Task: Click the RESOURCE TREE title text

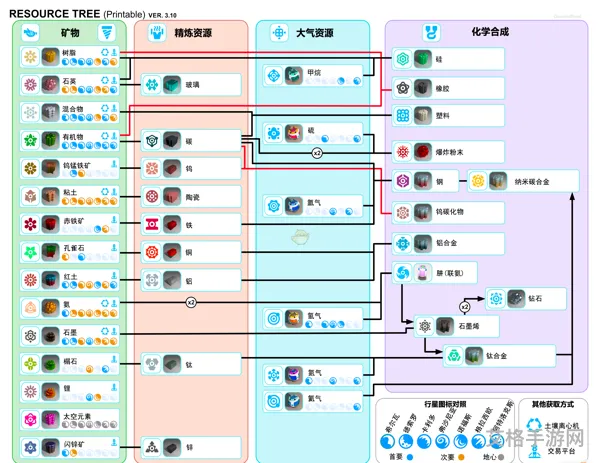Action: [x=54, y=14]
